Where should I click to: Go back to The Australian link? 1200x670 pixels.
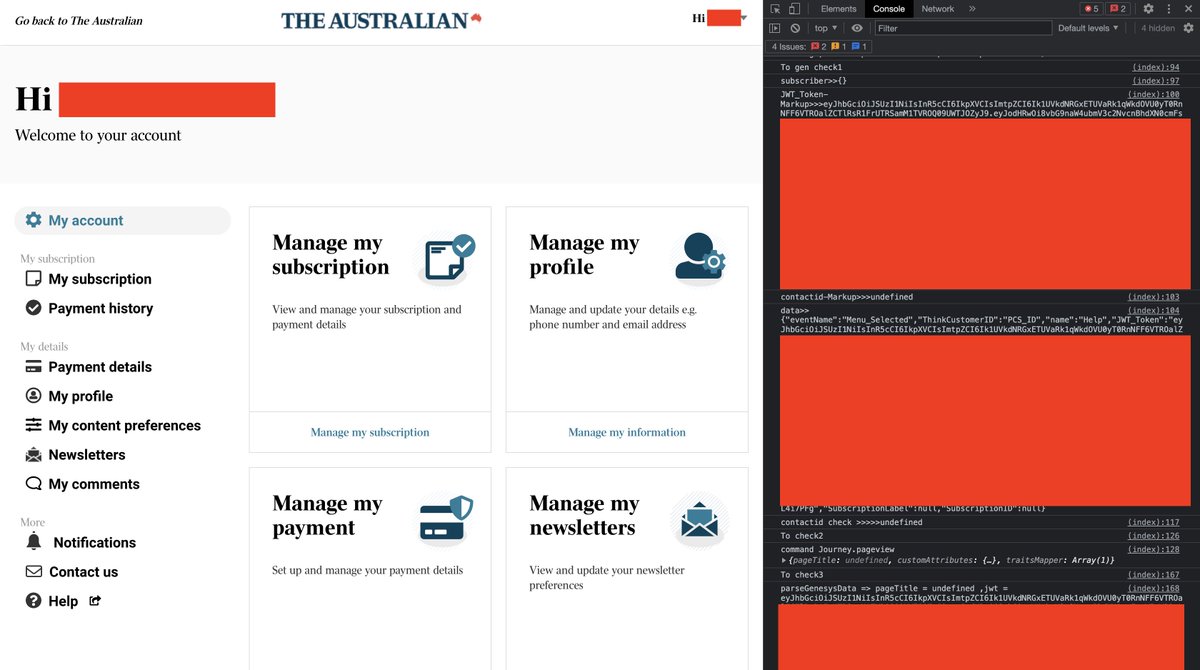point(79,20)
